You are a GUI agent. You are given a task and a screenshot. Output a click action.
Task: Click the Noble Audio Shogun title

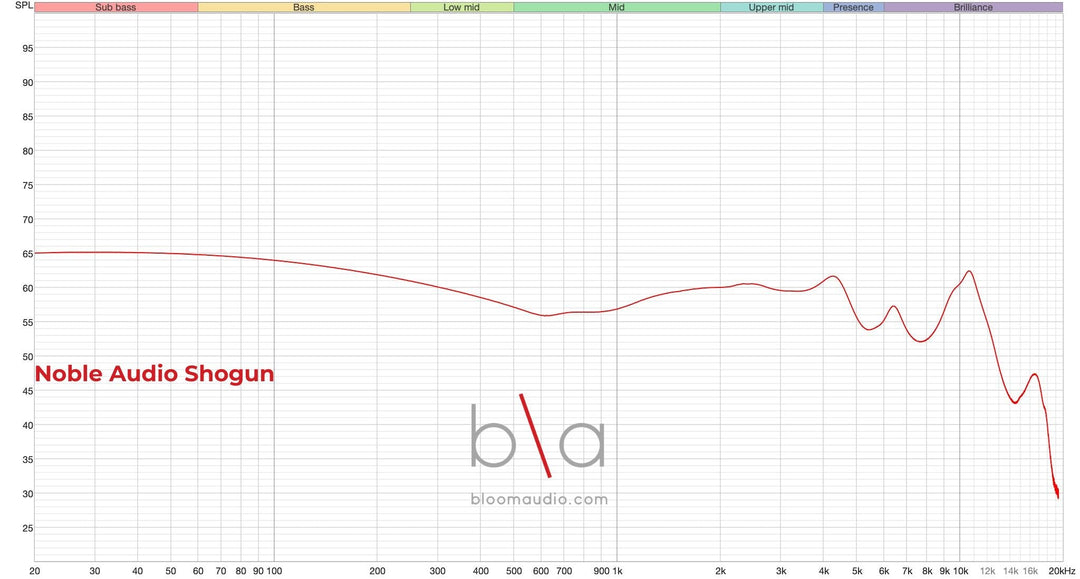click(154, 375)
